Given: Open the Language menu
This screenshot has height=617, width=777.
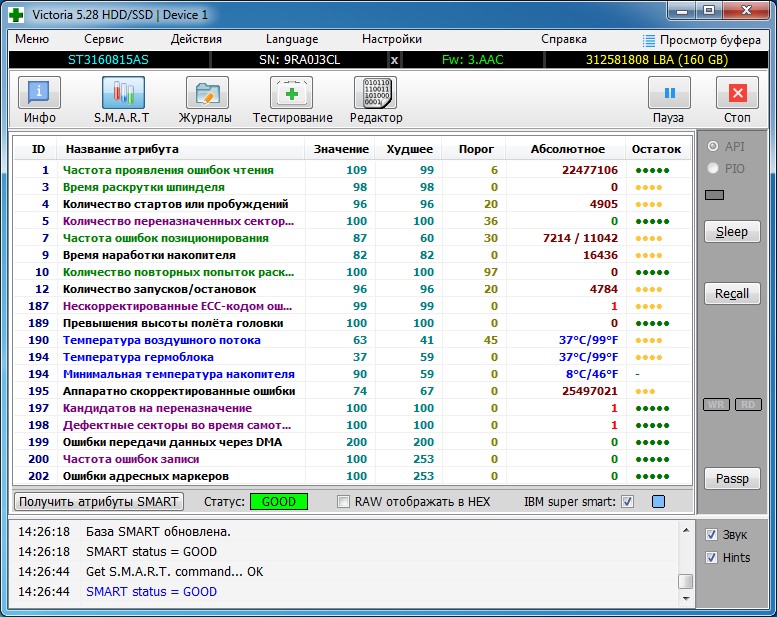Looking at the screenshot, I should [x=292, y=39].
